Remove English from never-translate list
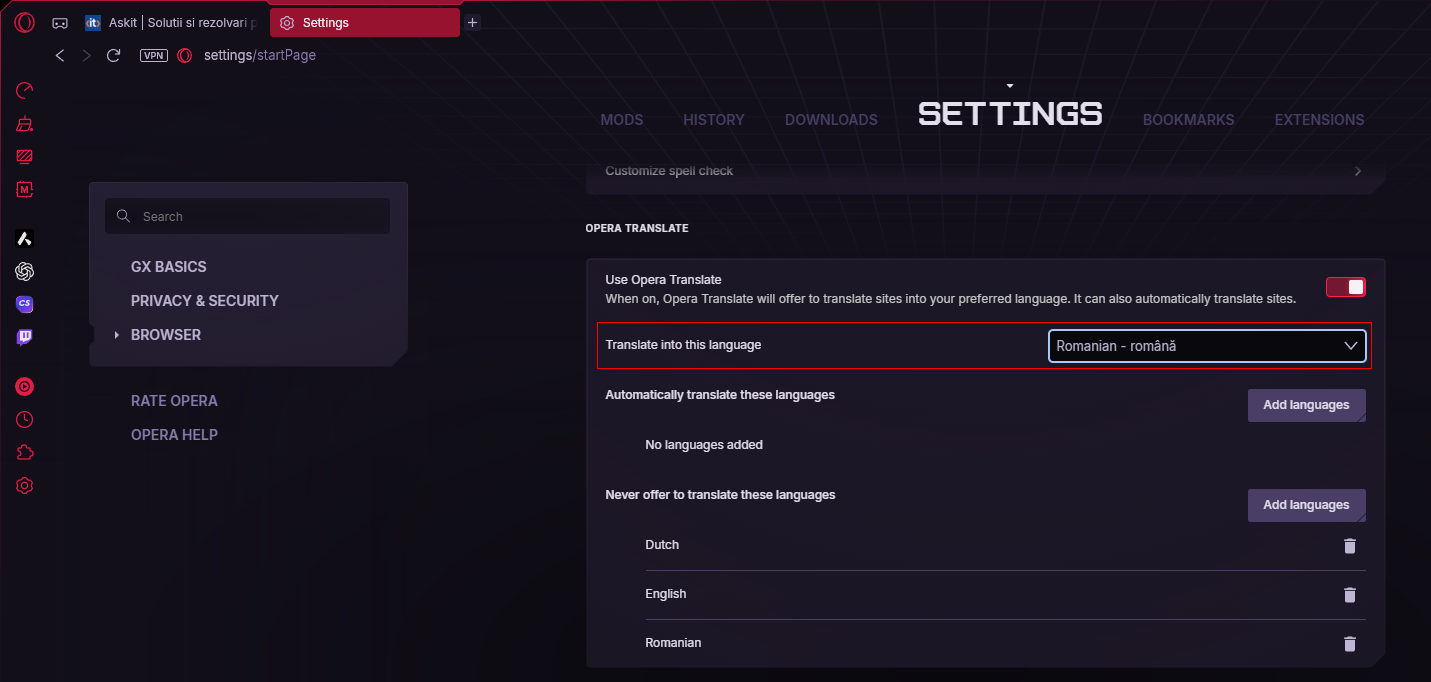Image resolution: width=1431 pixels, height=682 pixels. 1349,595
